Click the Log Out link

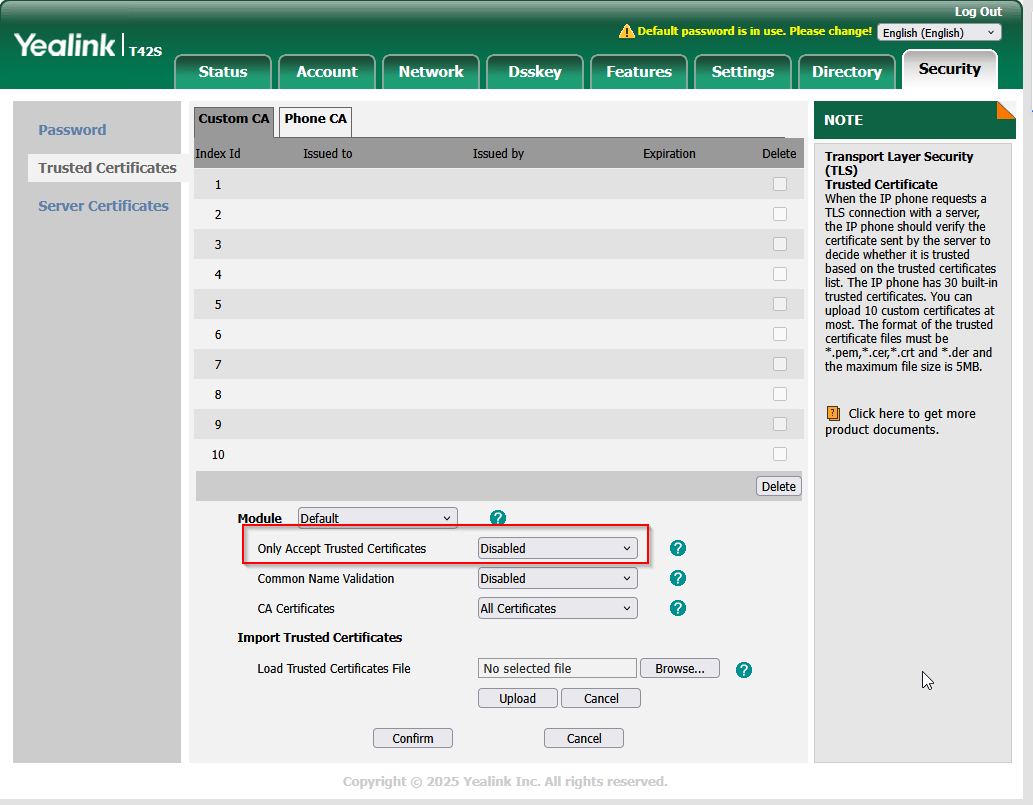pos(977,12)
